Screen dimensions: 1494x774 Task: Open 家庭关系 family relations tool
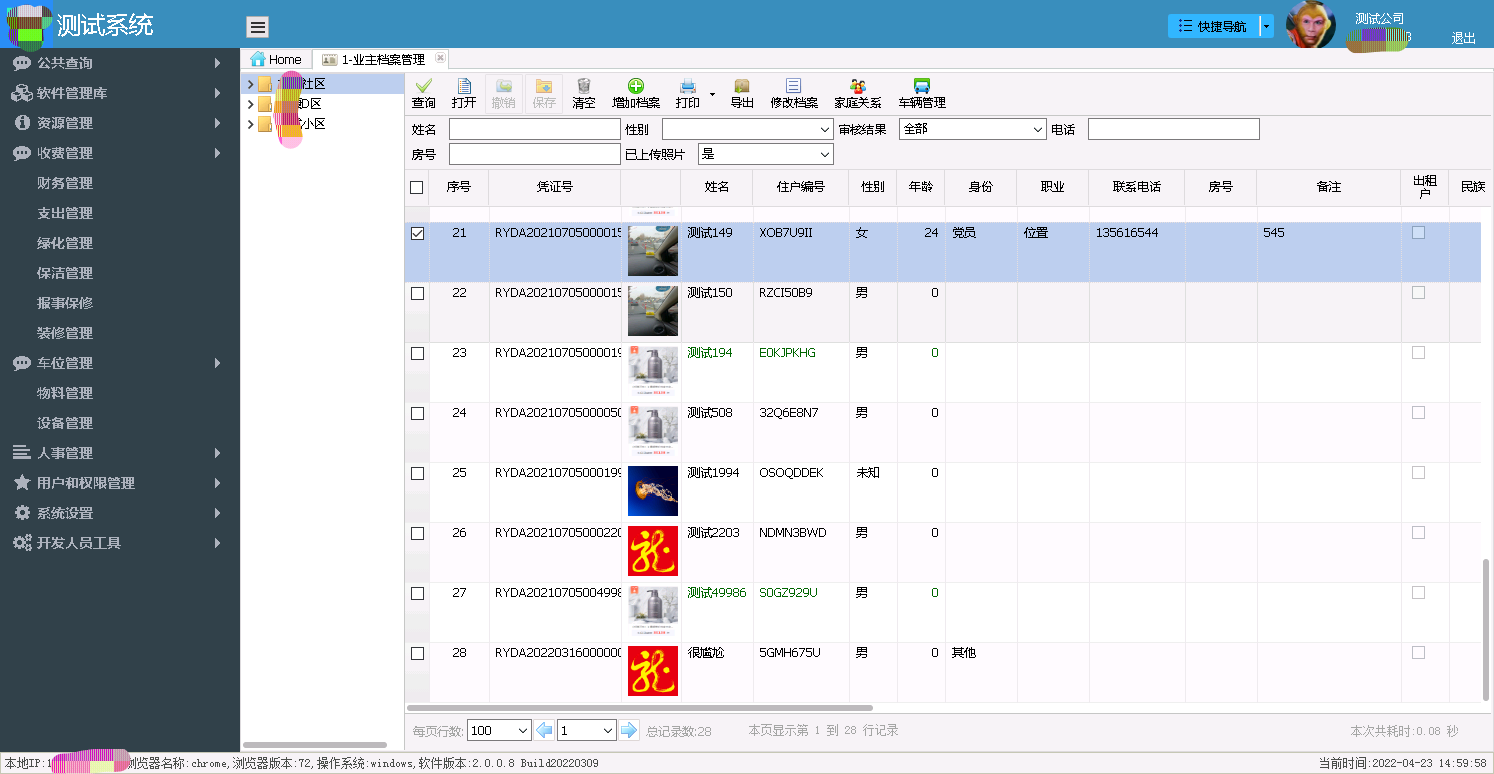click(858, 94)
